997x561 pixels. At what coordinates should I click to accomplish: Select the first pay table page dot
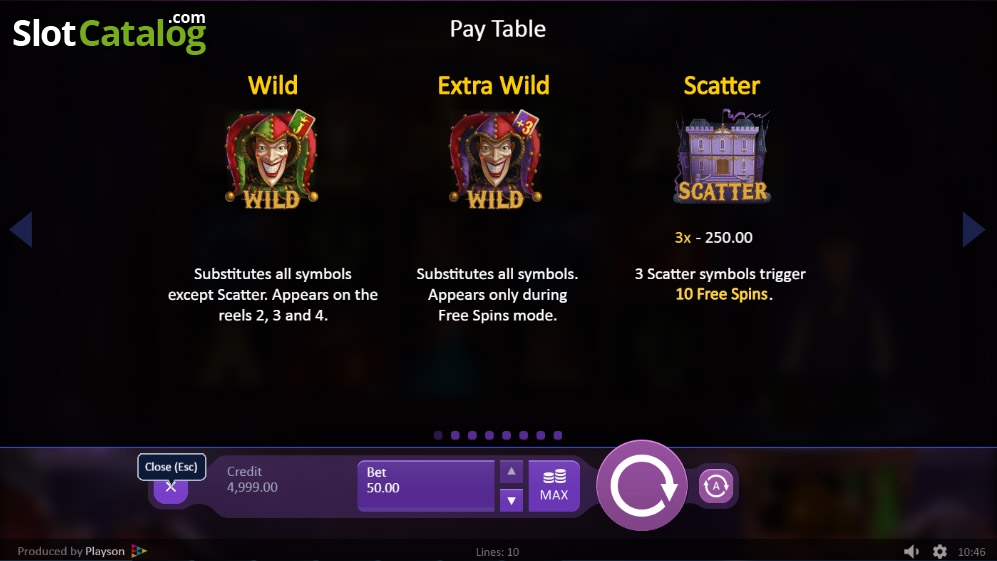(x=438, y=435)
